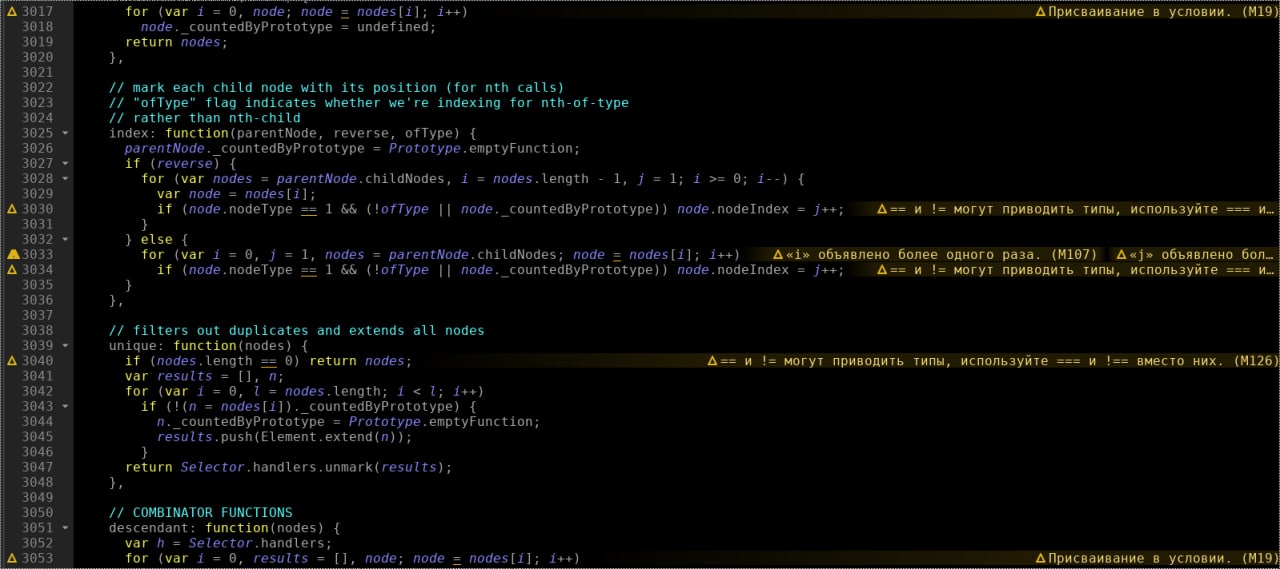This screenshot has width=1280, height=569.
Task: Click 'descendant: function(nodes)' declaration
Action: tap(224, 528)
